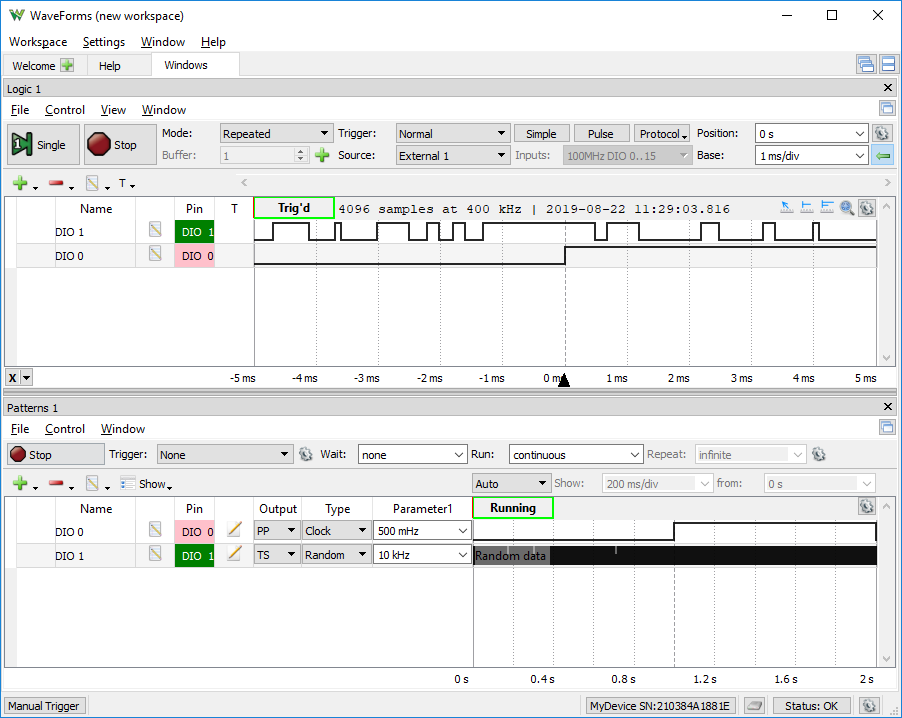This screenshot has width=902, height=718.
Task: Open the Protocol trigger button
Action: pos(663,133)
